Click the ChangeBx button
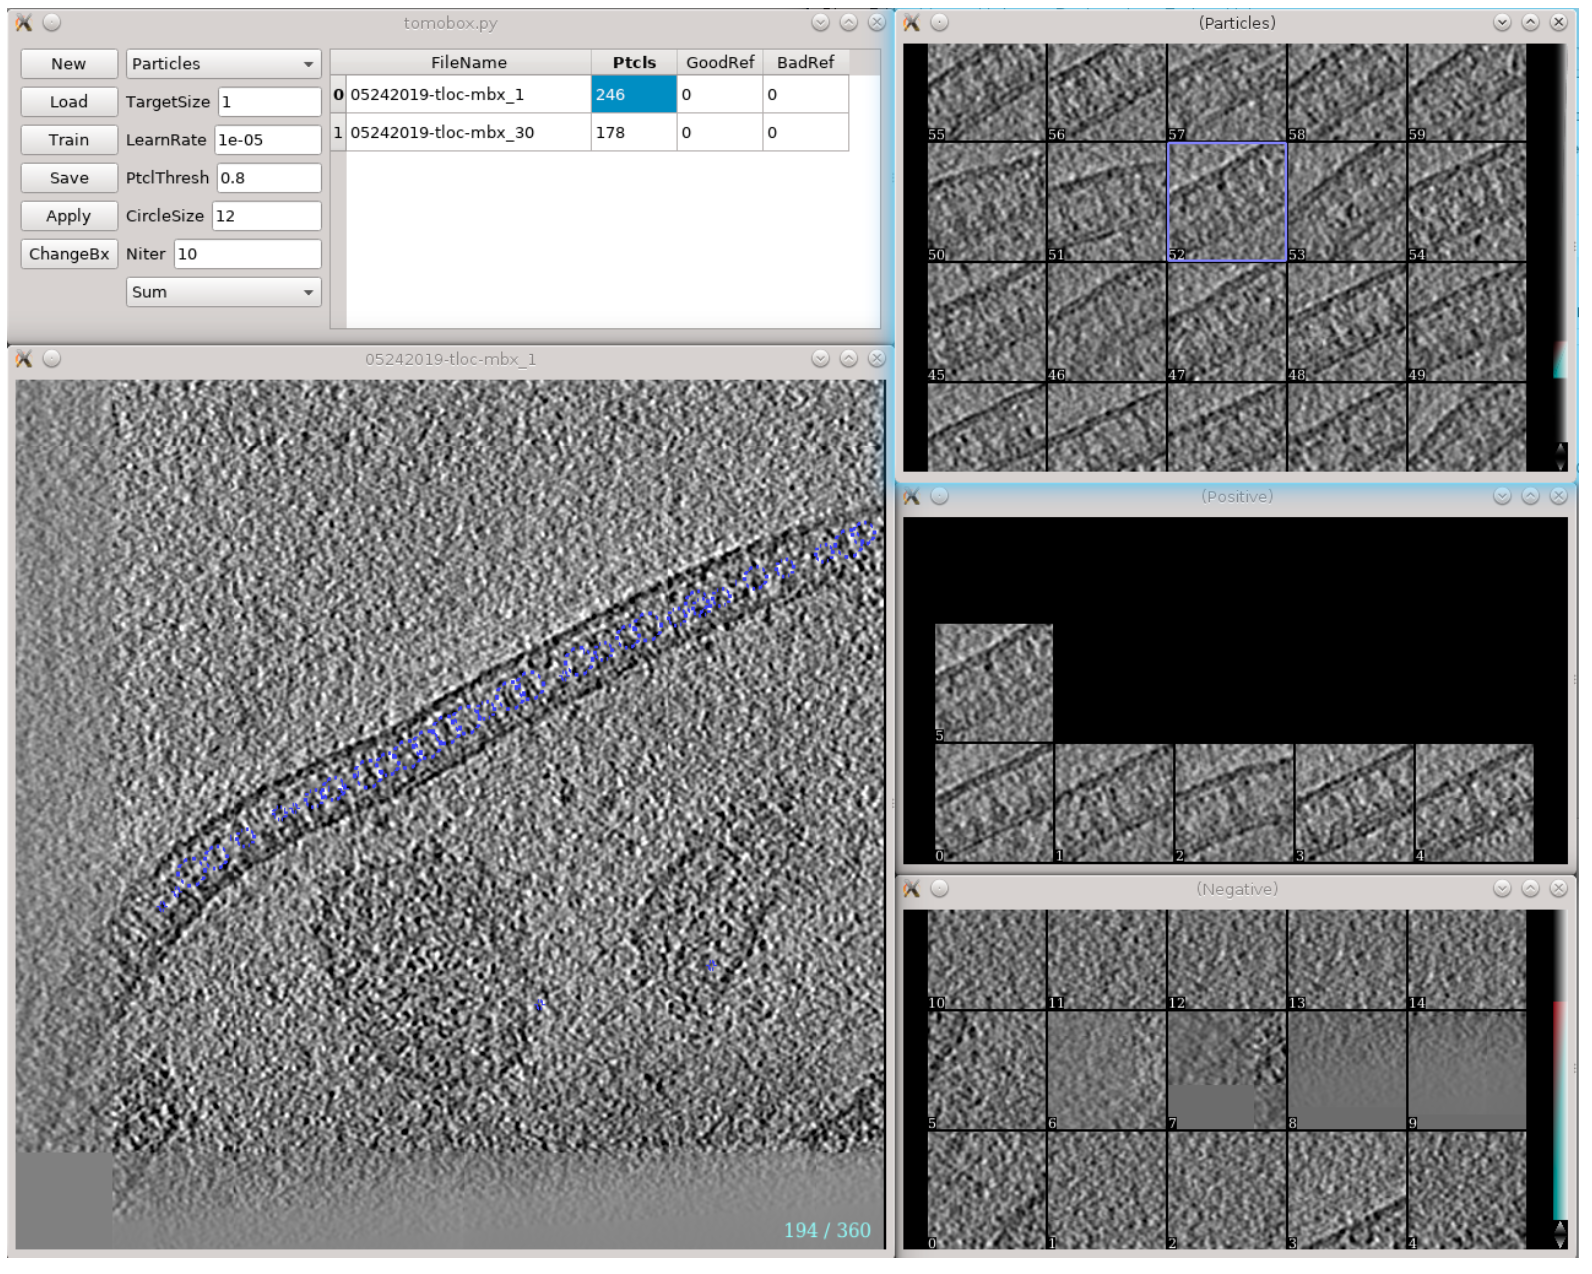Screen dimensions: 1592x1274 click(69, 255)
